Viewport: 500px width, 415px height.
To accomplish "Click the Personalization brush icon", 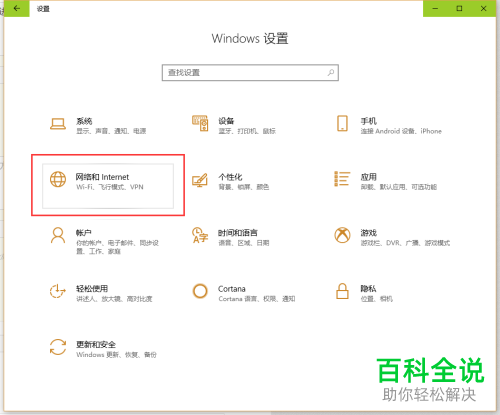I will click(200, 180).
